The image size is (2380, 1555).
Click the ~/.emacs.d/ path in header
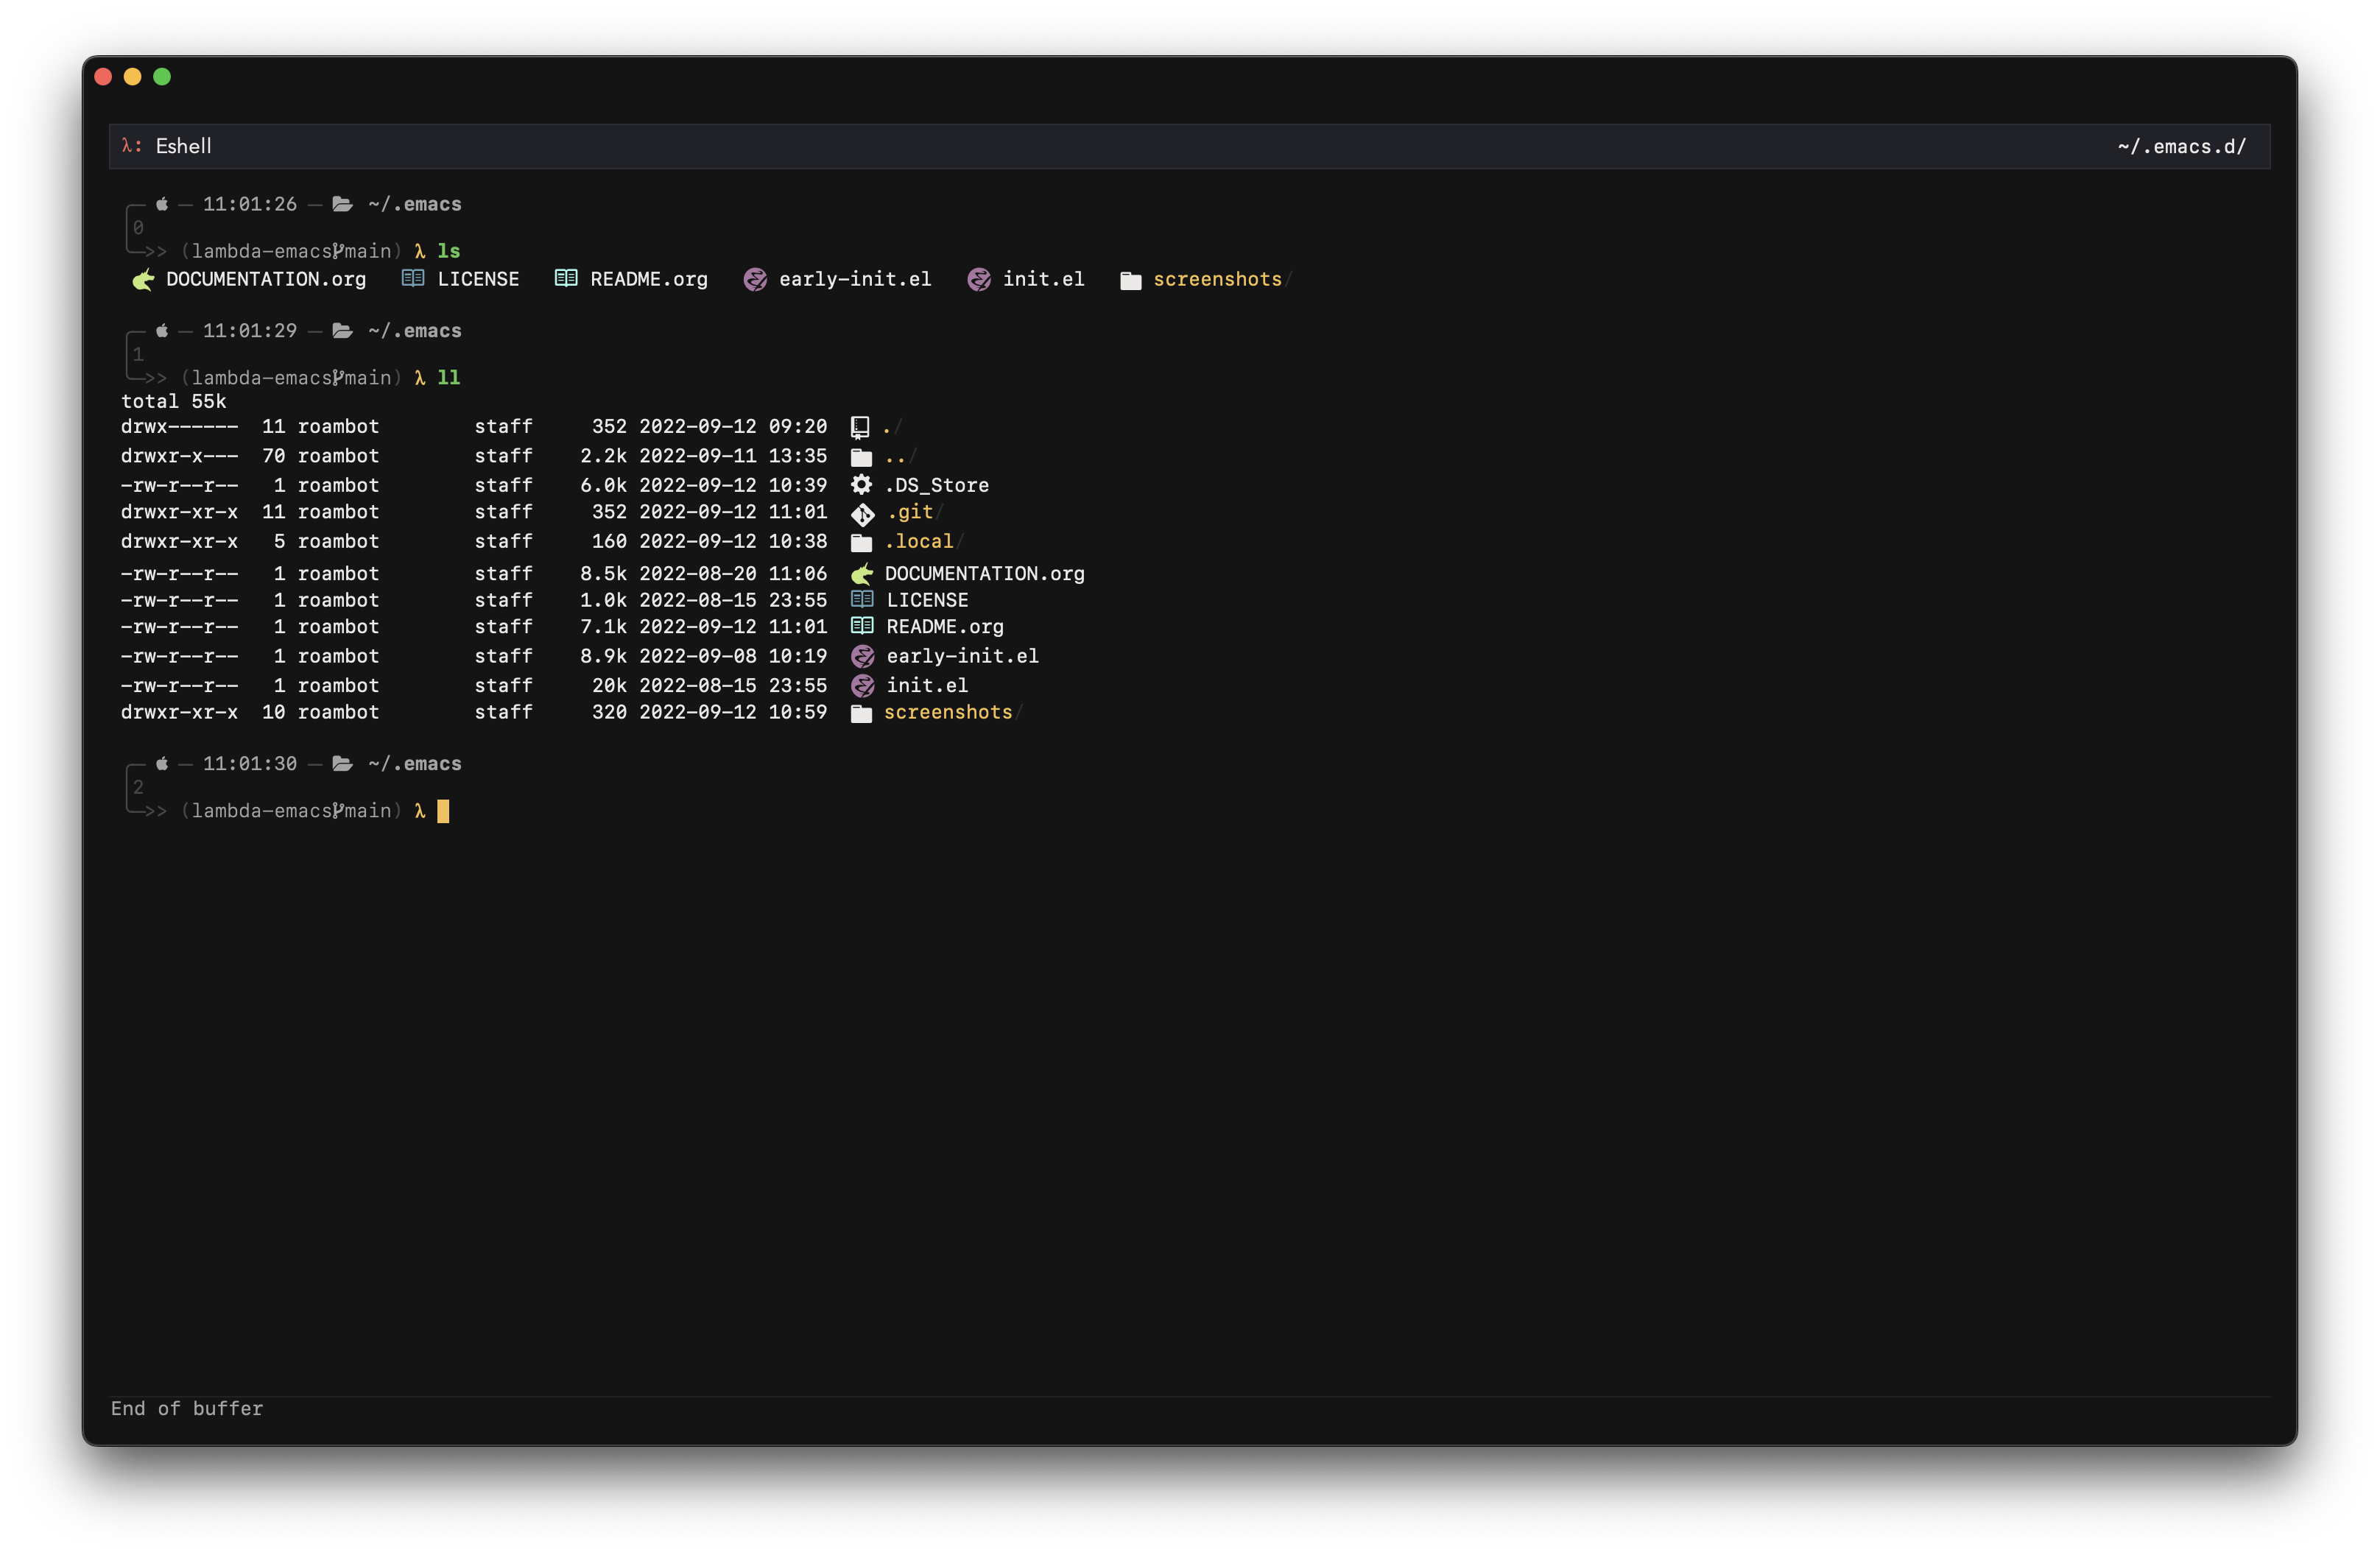tap(2181, 147)
